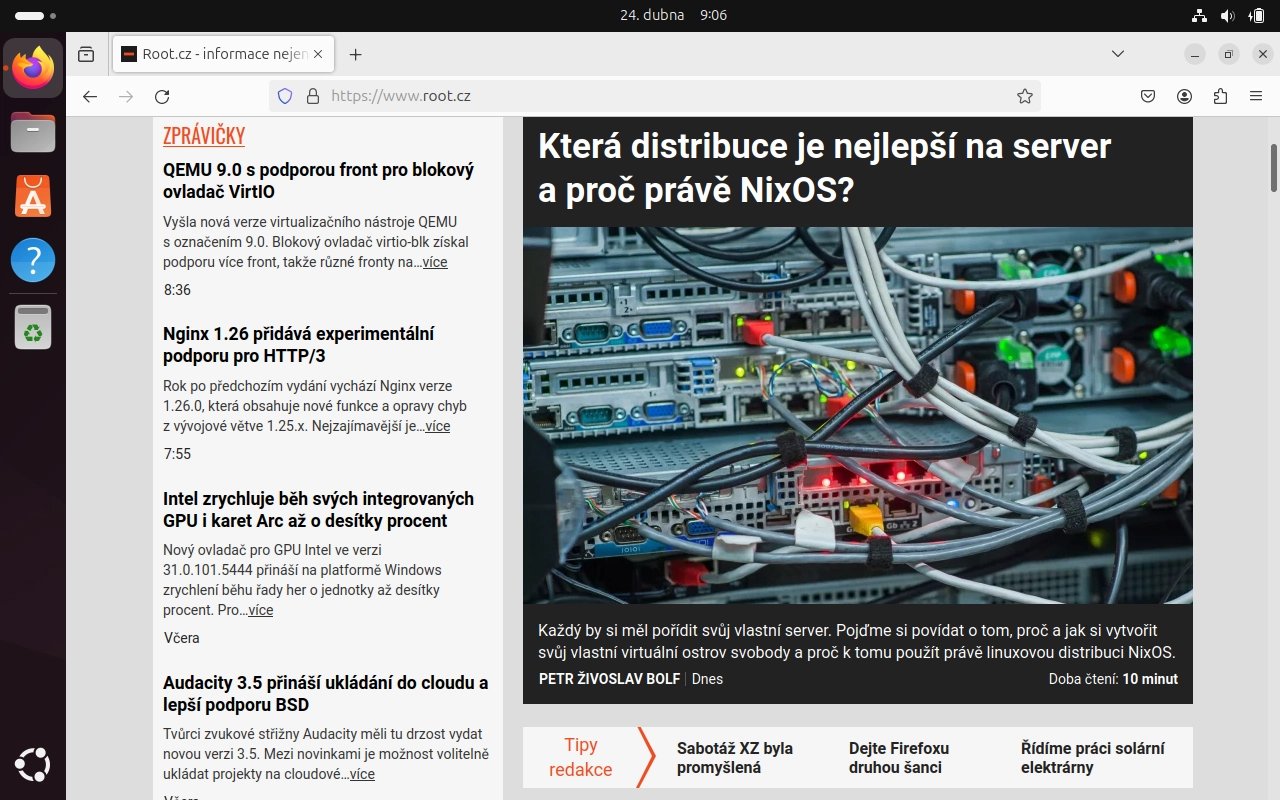Save page to Pocket
Screen dimensions: 1280x800
point(1148,96)
